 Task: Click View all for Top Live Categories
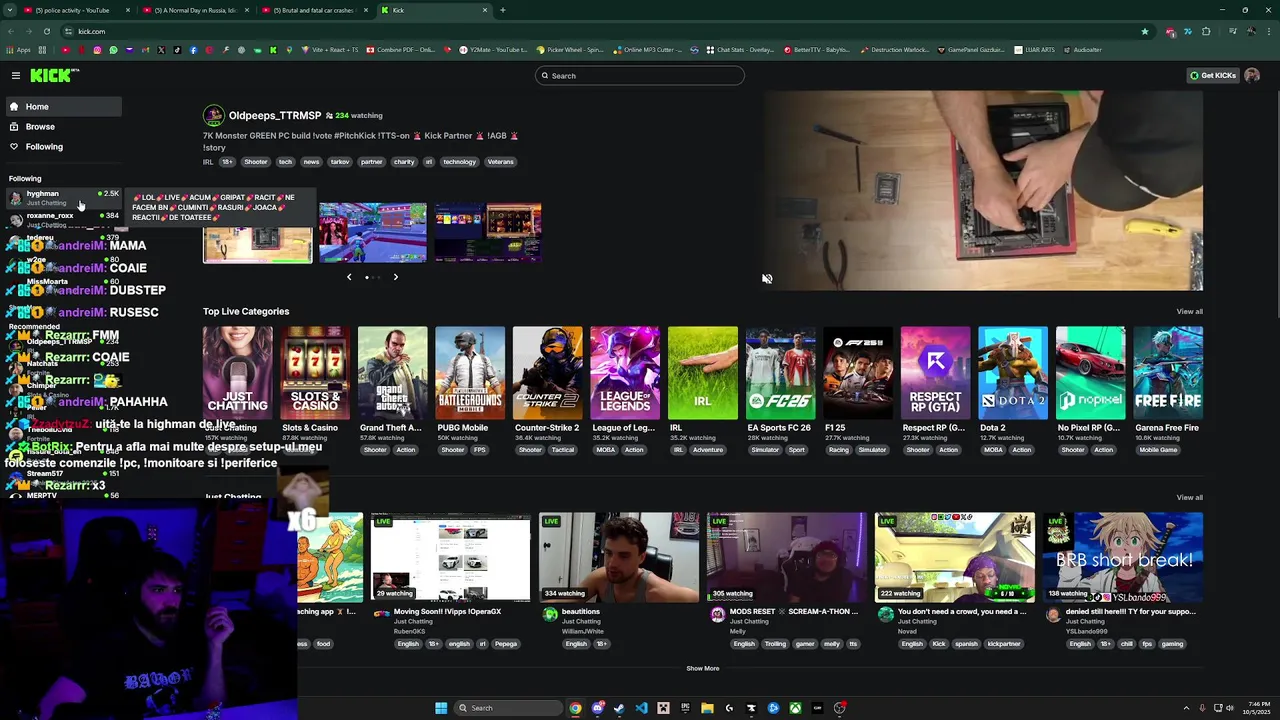pos(1189,312)
